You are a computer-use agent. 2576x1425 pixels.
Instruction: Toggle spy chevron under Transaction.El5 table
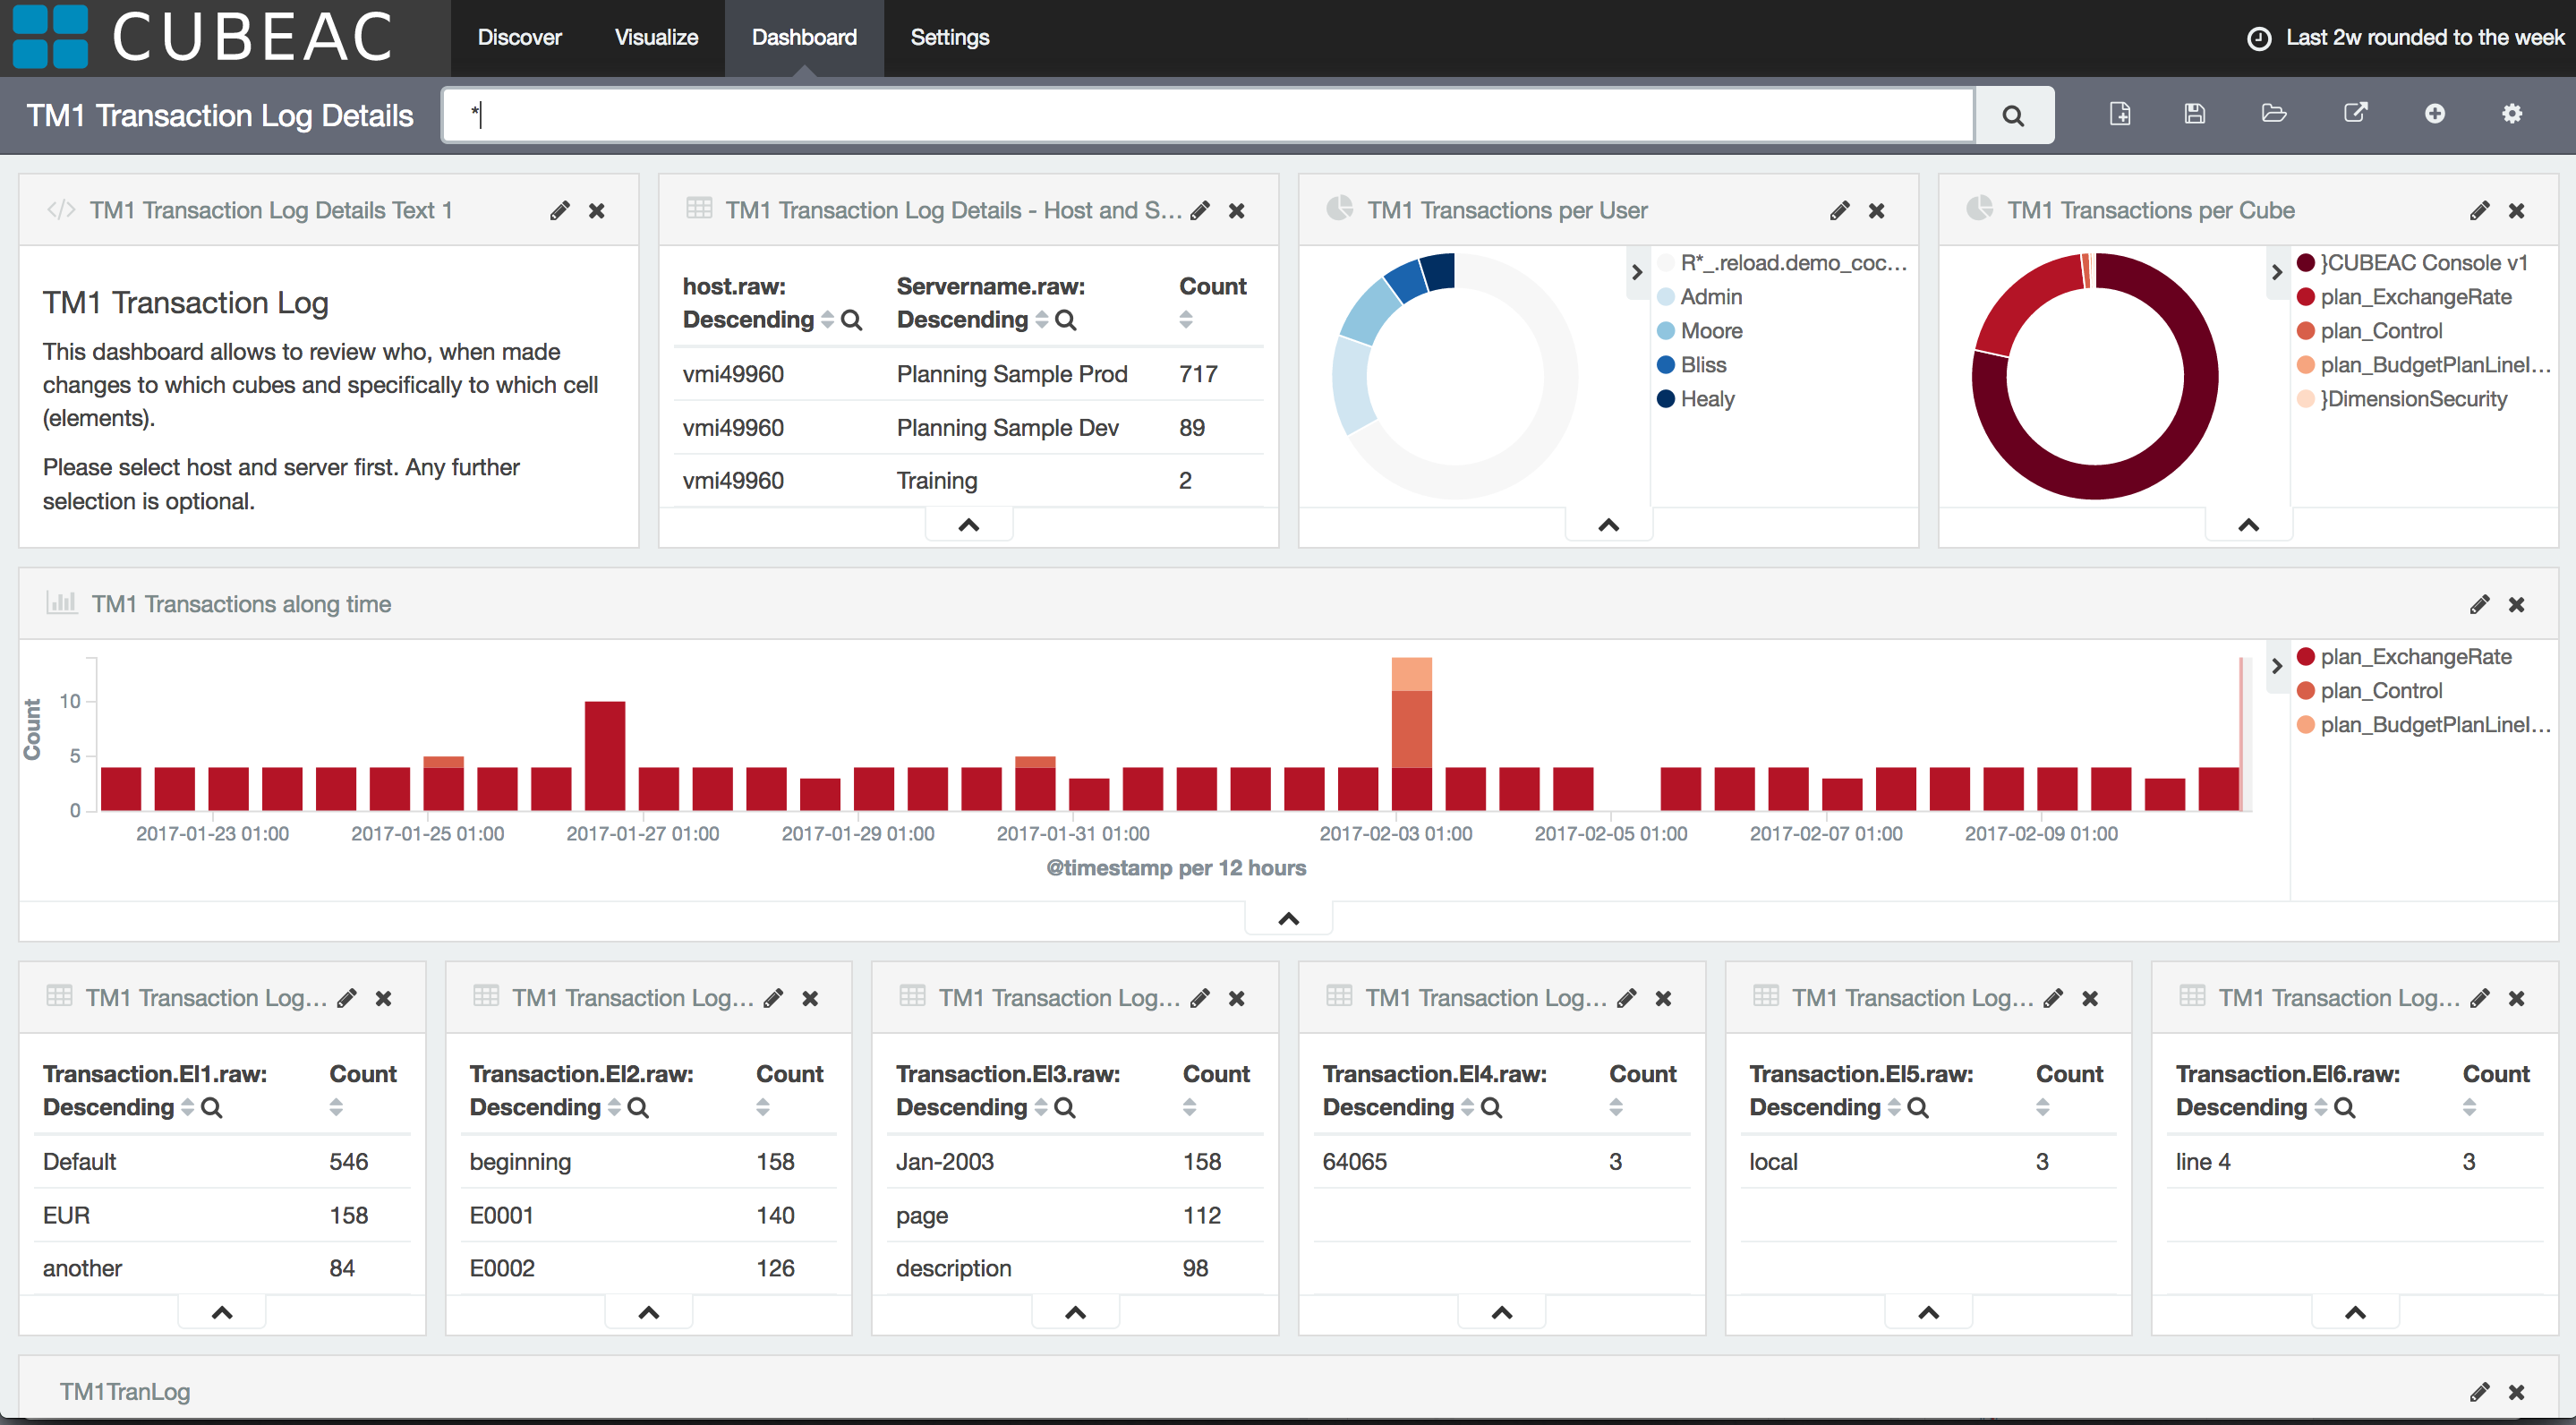pos(1929,1313)
